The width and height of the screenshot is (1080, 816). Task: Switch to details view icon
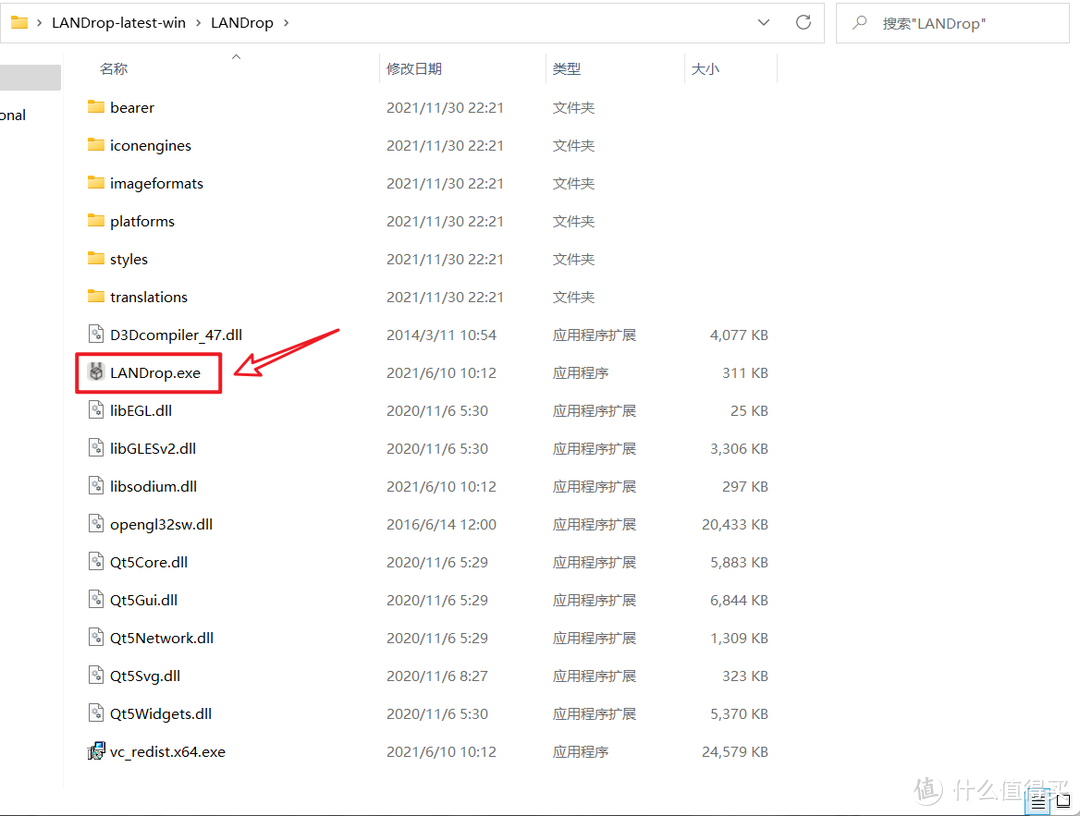1038,804
